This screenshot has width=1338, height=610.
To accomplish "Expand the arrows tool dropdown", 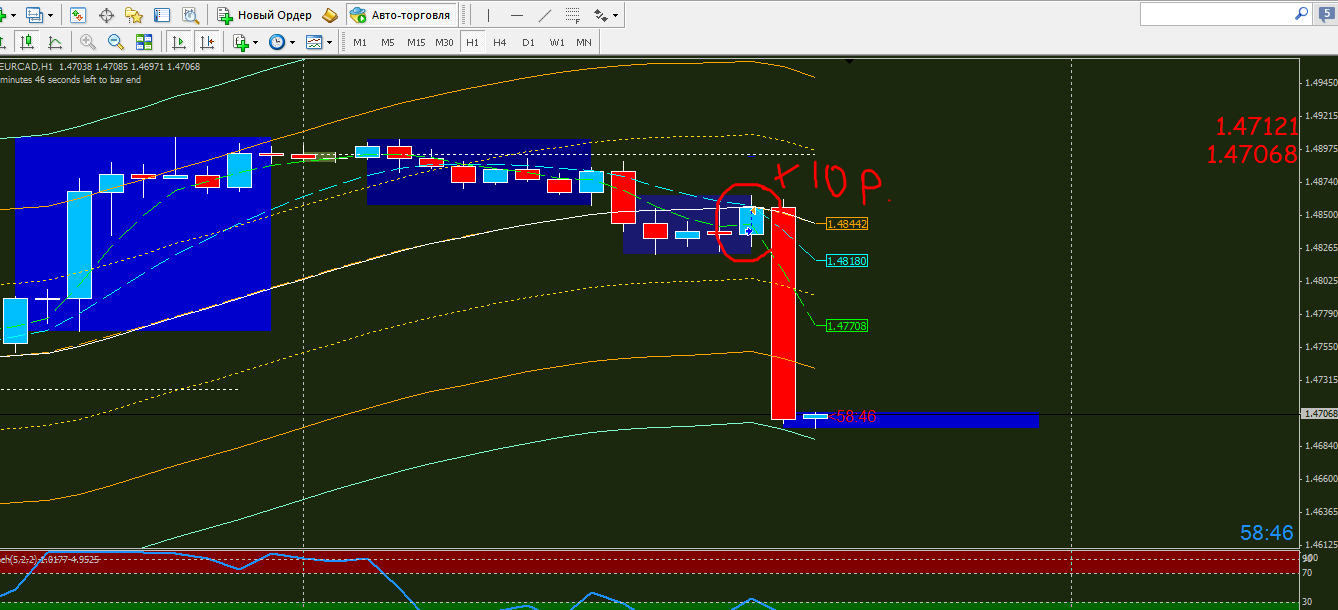I will [x=615, y=15].
